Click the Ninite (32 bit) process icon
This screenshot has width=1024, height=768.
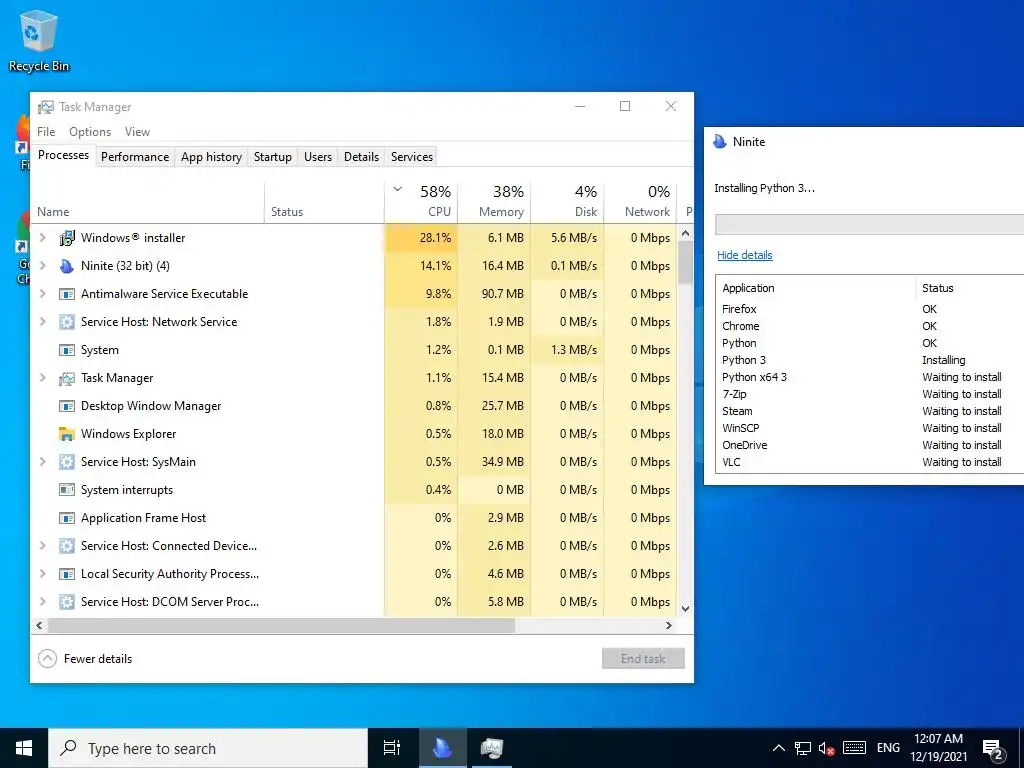[x=67, y=266]
